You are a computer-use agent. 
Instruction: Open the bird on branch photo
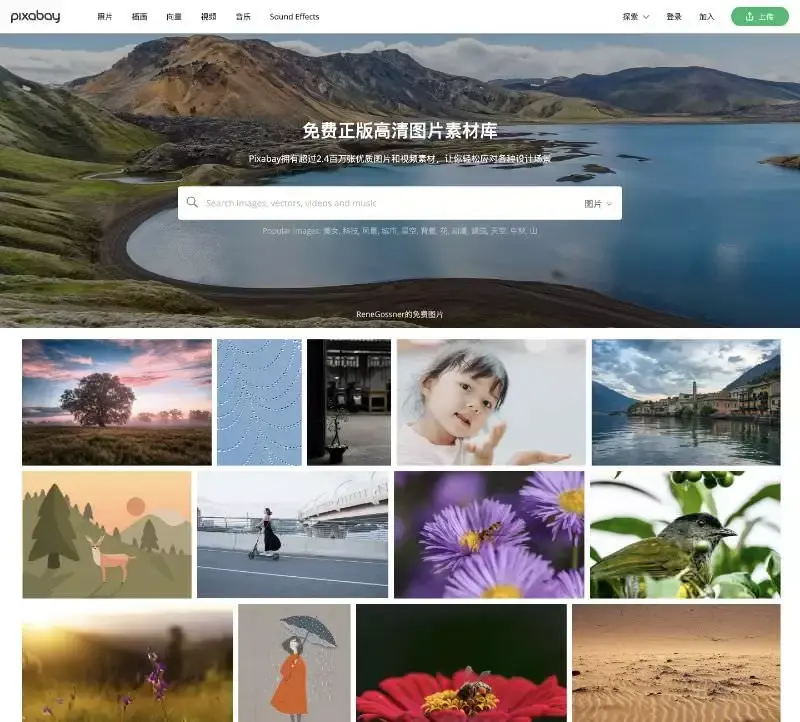click(685, 535)
